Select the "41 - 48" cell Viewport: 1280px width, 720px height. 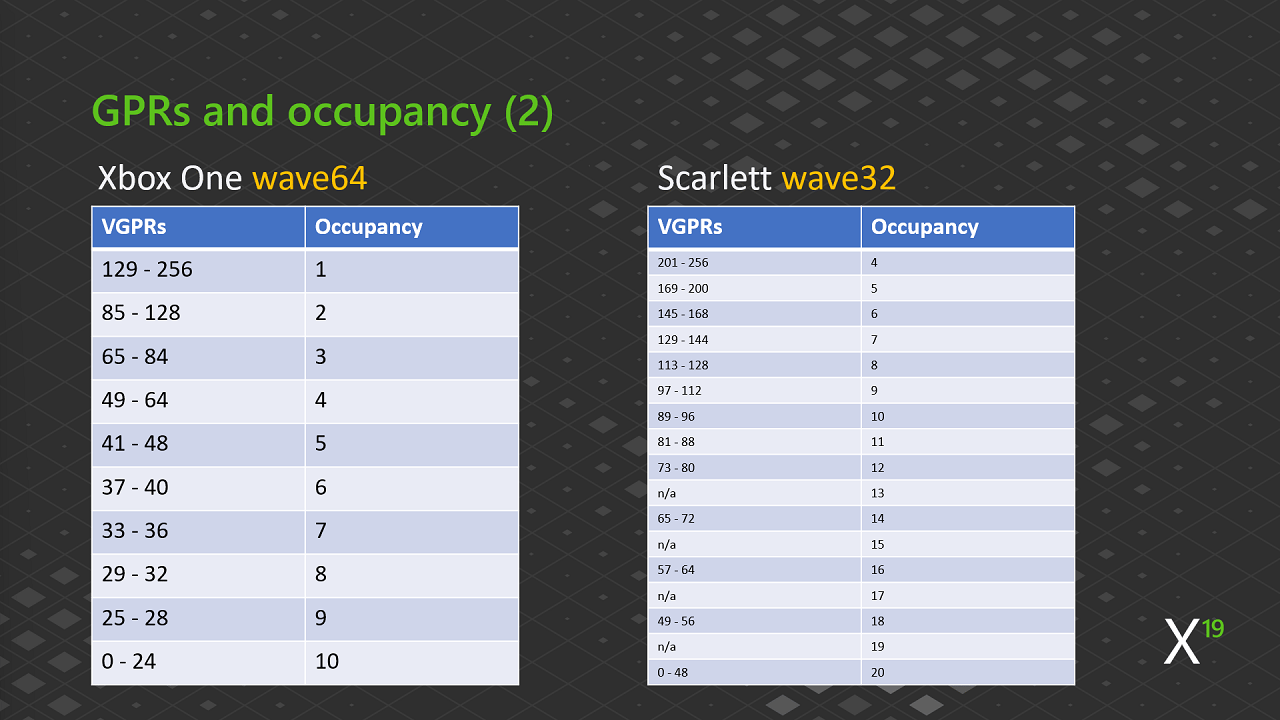[198, 444]
